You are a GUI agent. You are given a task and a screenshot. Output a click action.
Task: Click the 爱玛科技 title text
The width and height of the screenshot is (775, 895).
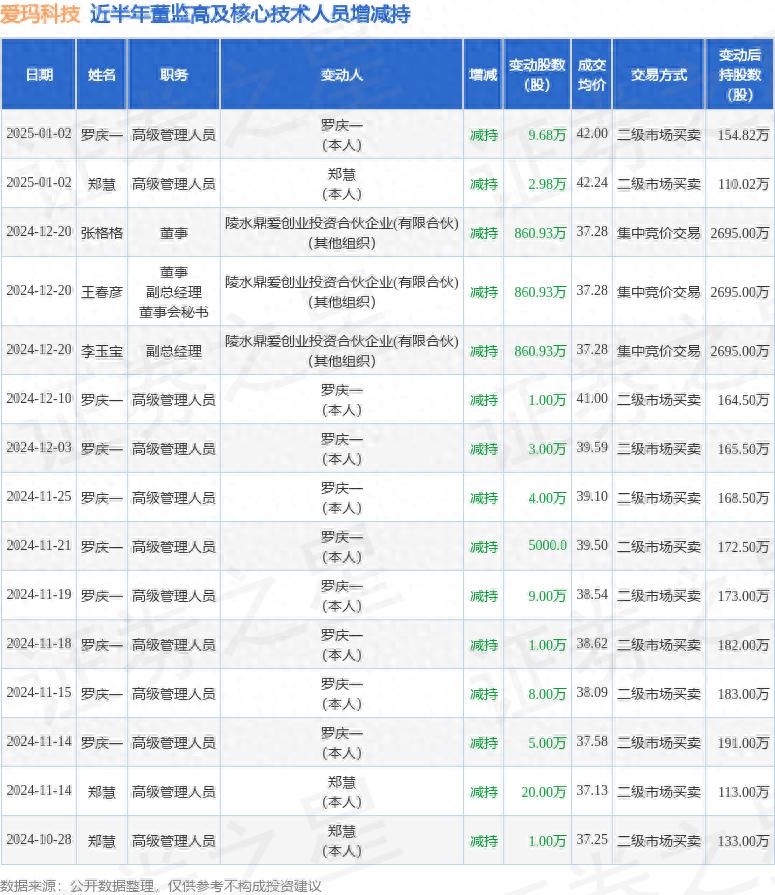click(40, 14)
